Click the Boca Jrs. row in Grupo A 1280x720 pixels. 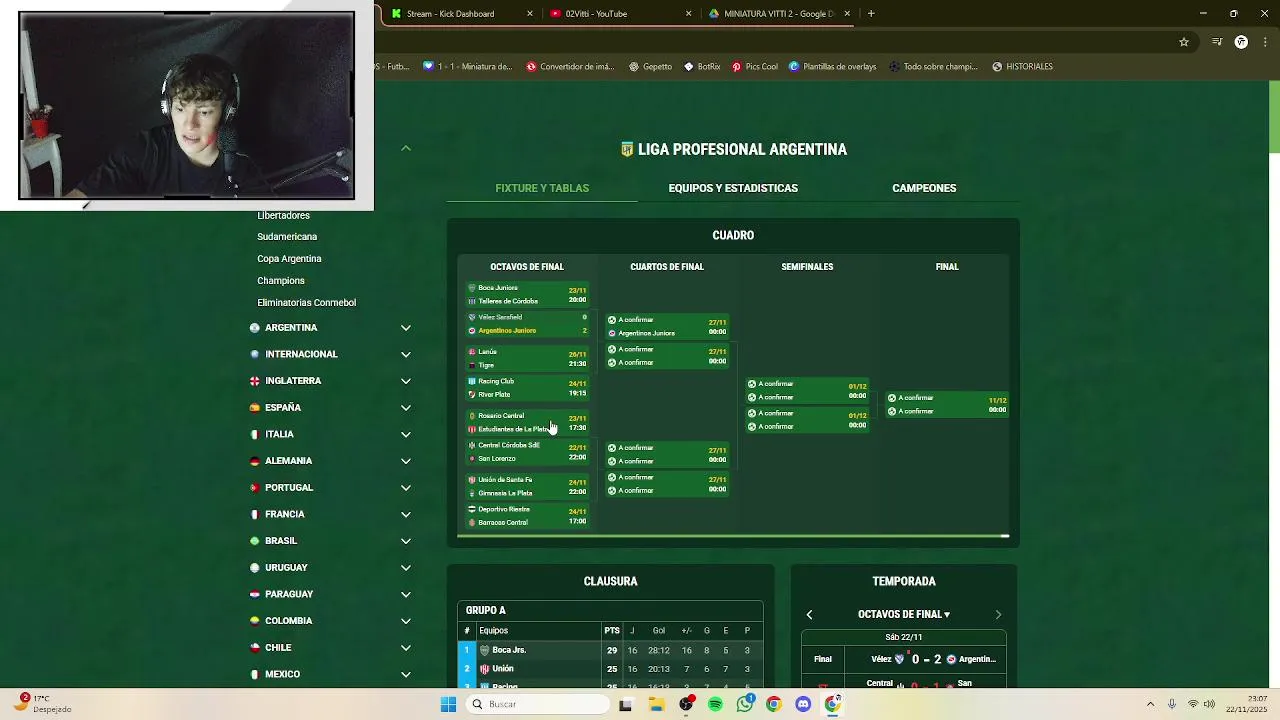pyautogui.click(x=610, y=650)
